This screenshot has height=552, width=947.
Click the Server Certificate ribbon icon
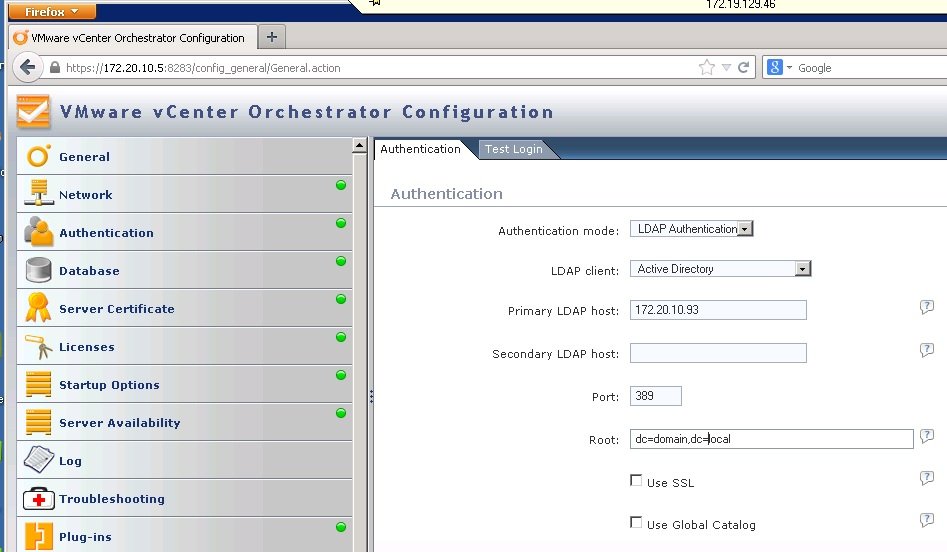coord(38,307)
